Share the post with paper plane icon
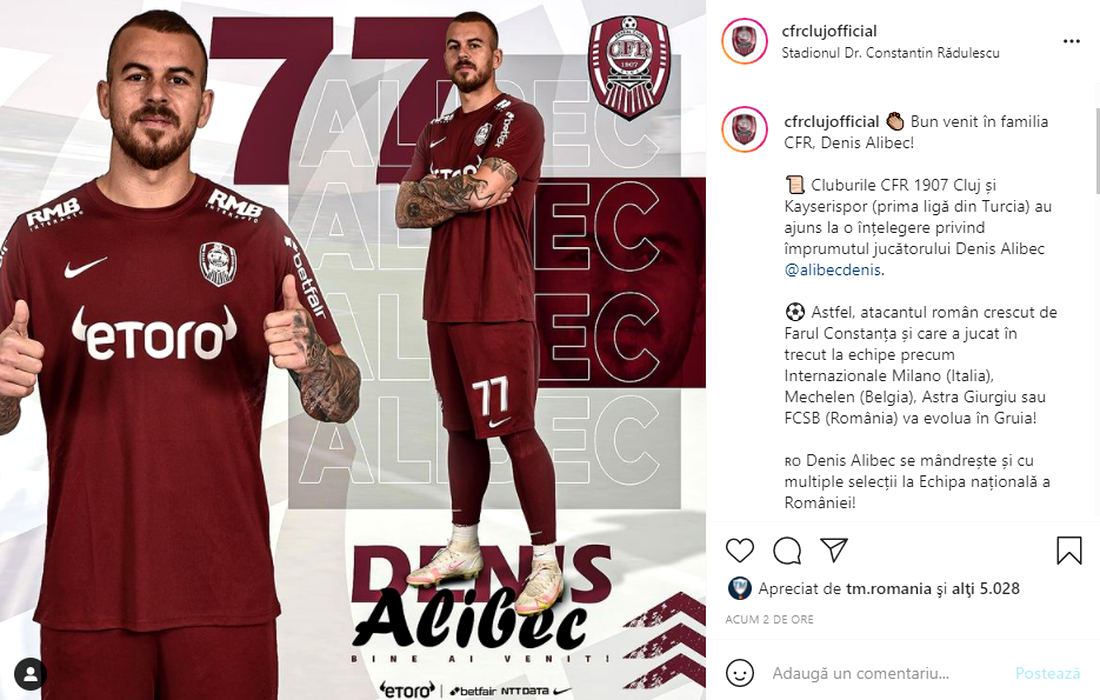Image resolution: width=1100 pixels, height=700 pixels. coord(834,550)
